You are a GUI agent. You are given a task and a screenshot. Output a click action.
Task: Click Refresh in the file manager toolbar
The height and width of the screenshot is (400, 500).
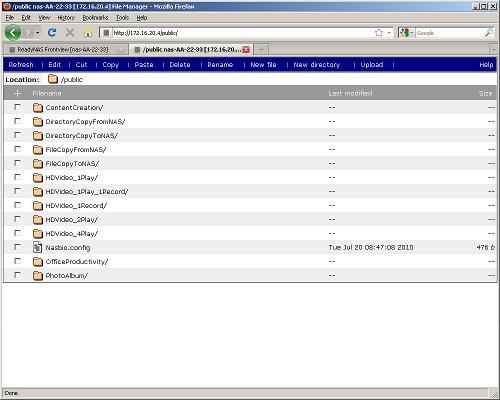click(x=21, y=65)
